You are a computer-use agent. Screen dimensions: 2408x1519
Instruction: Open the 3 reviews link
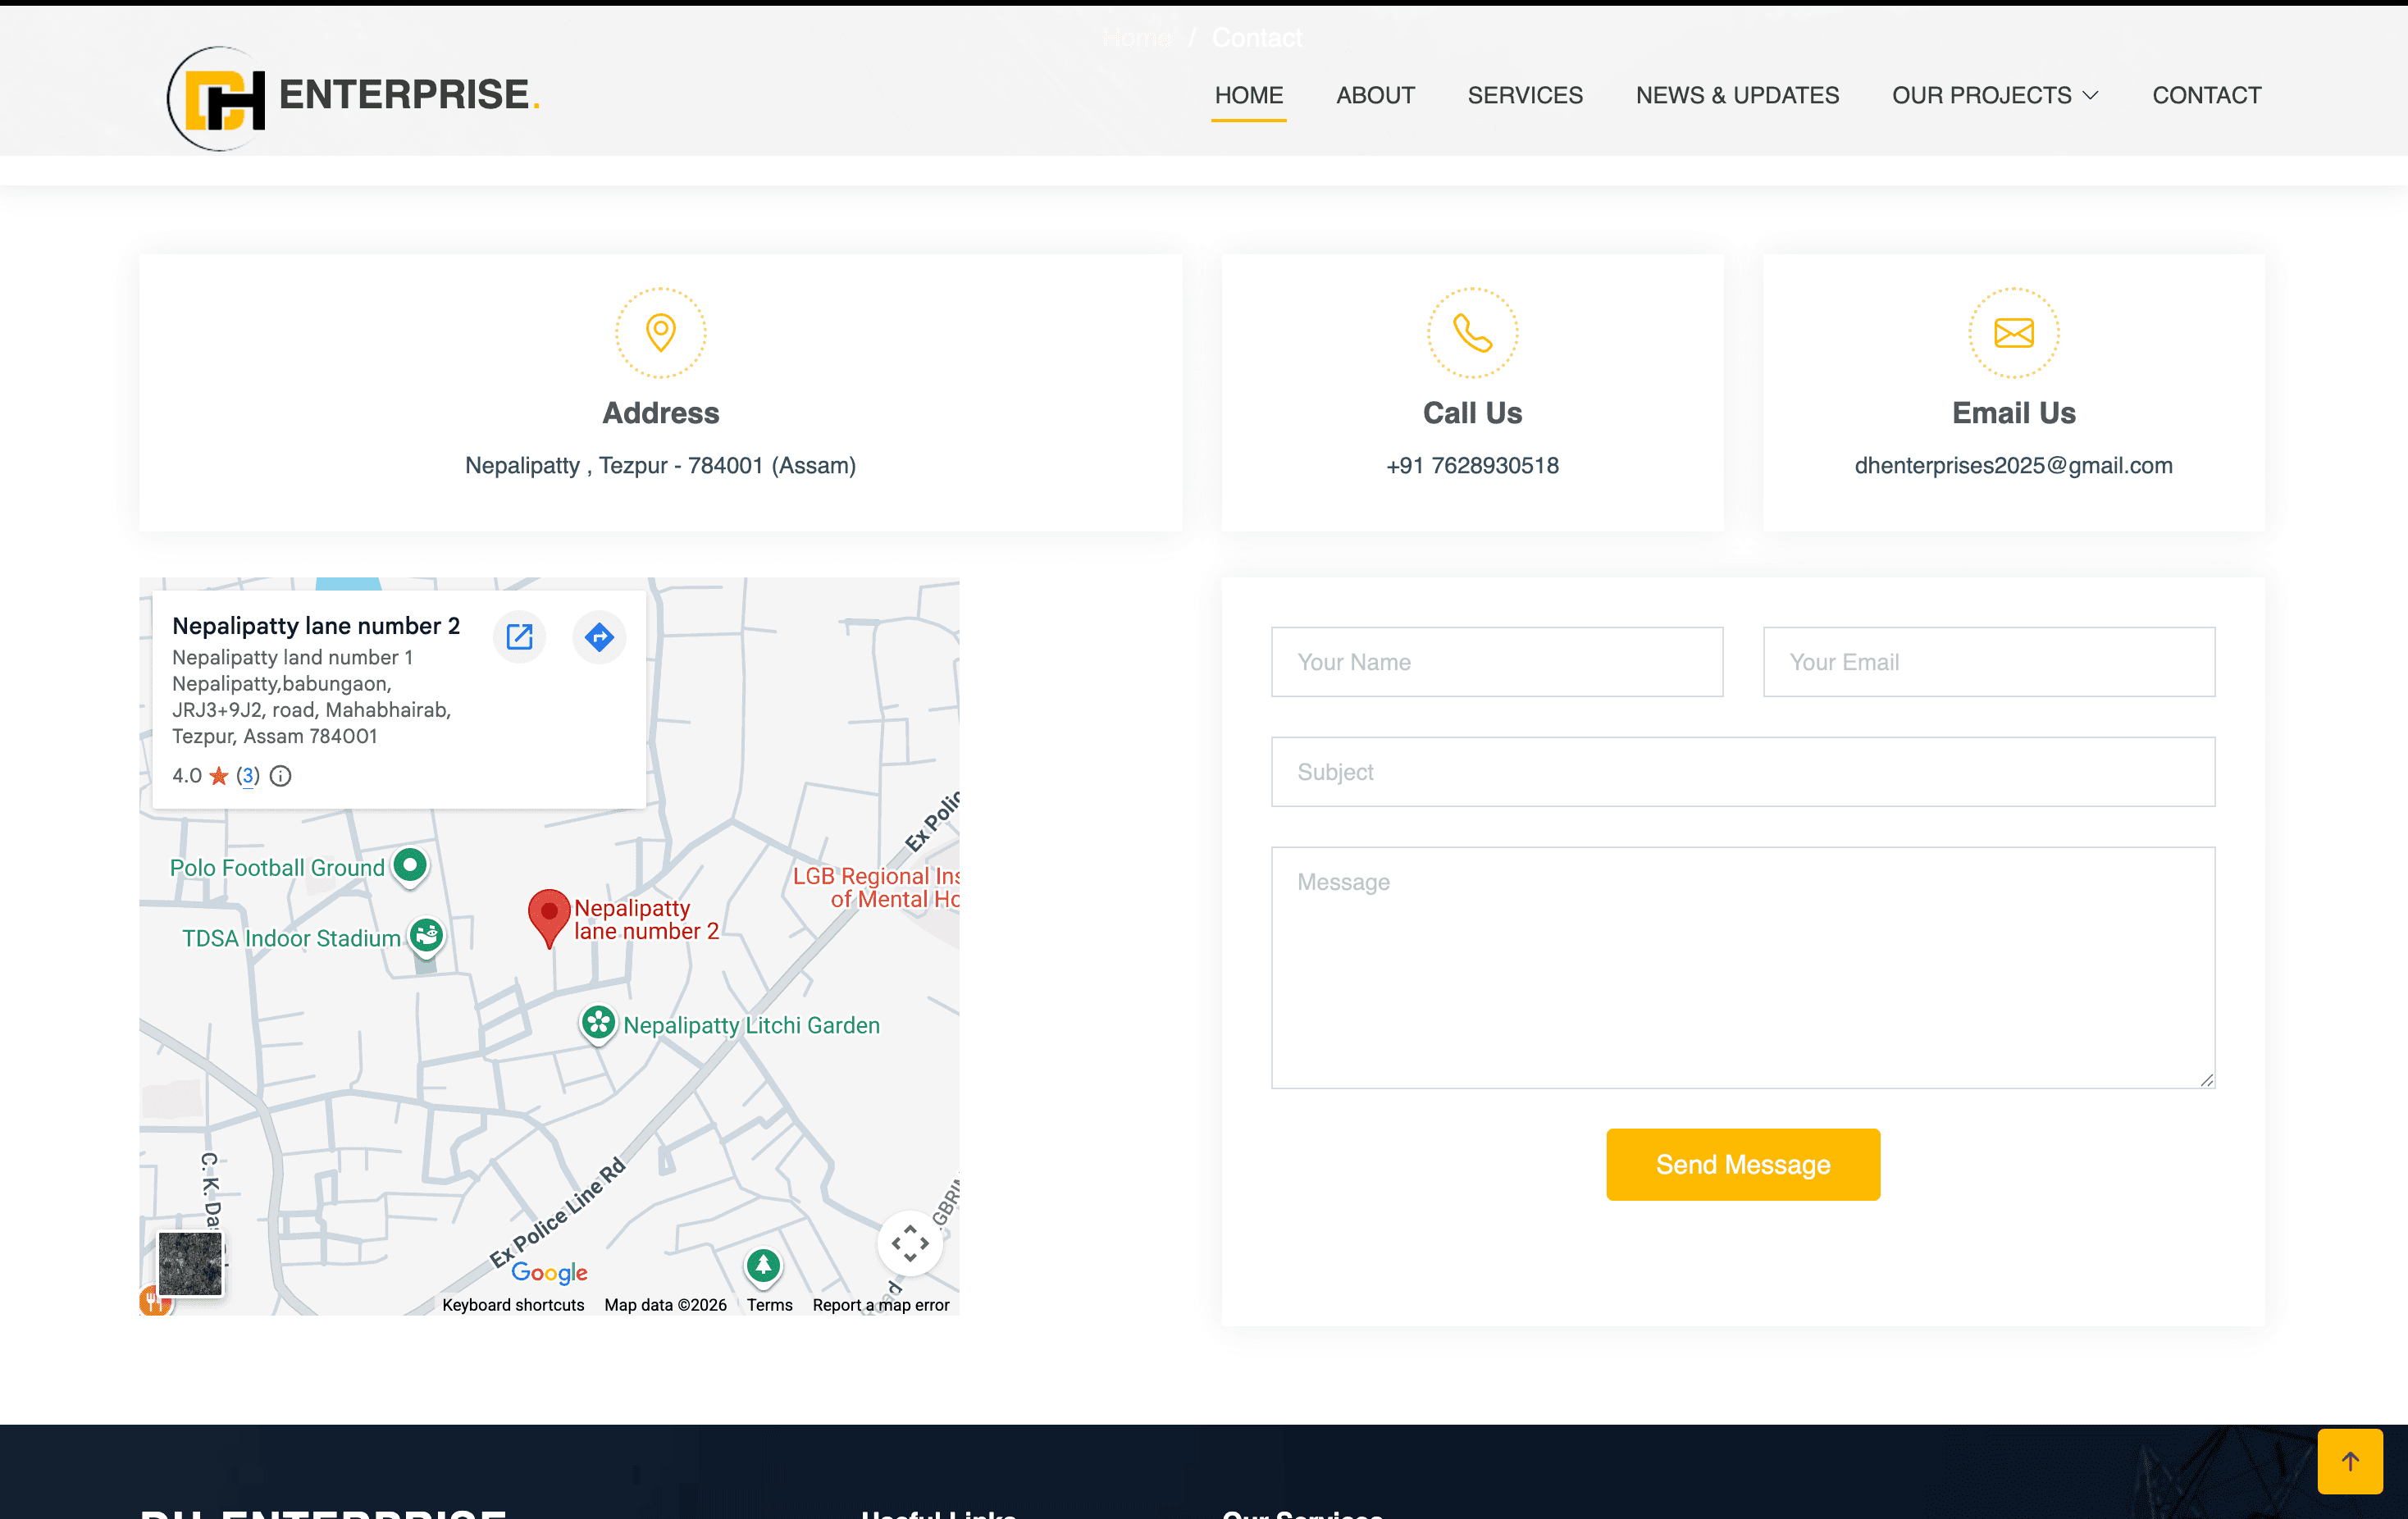(x=248, y=775)
